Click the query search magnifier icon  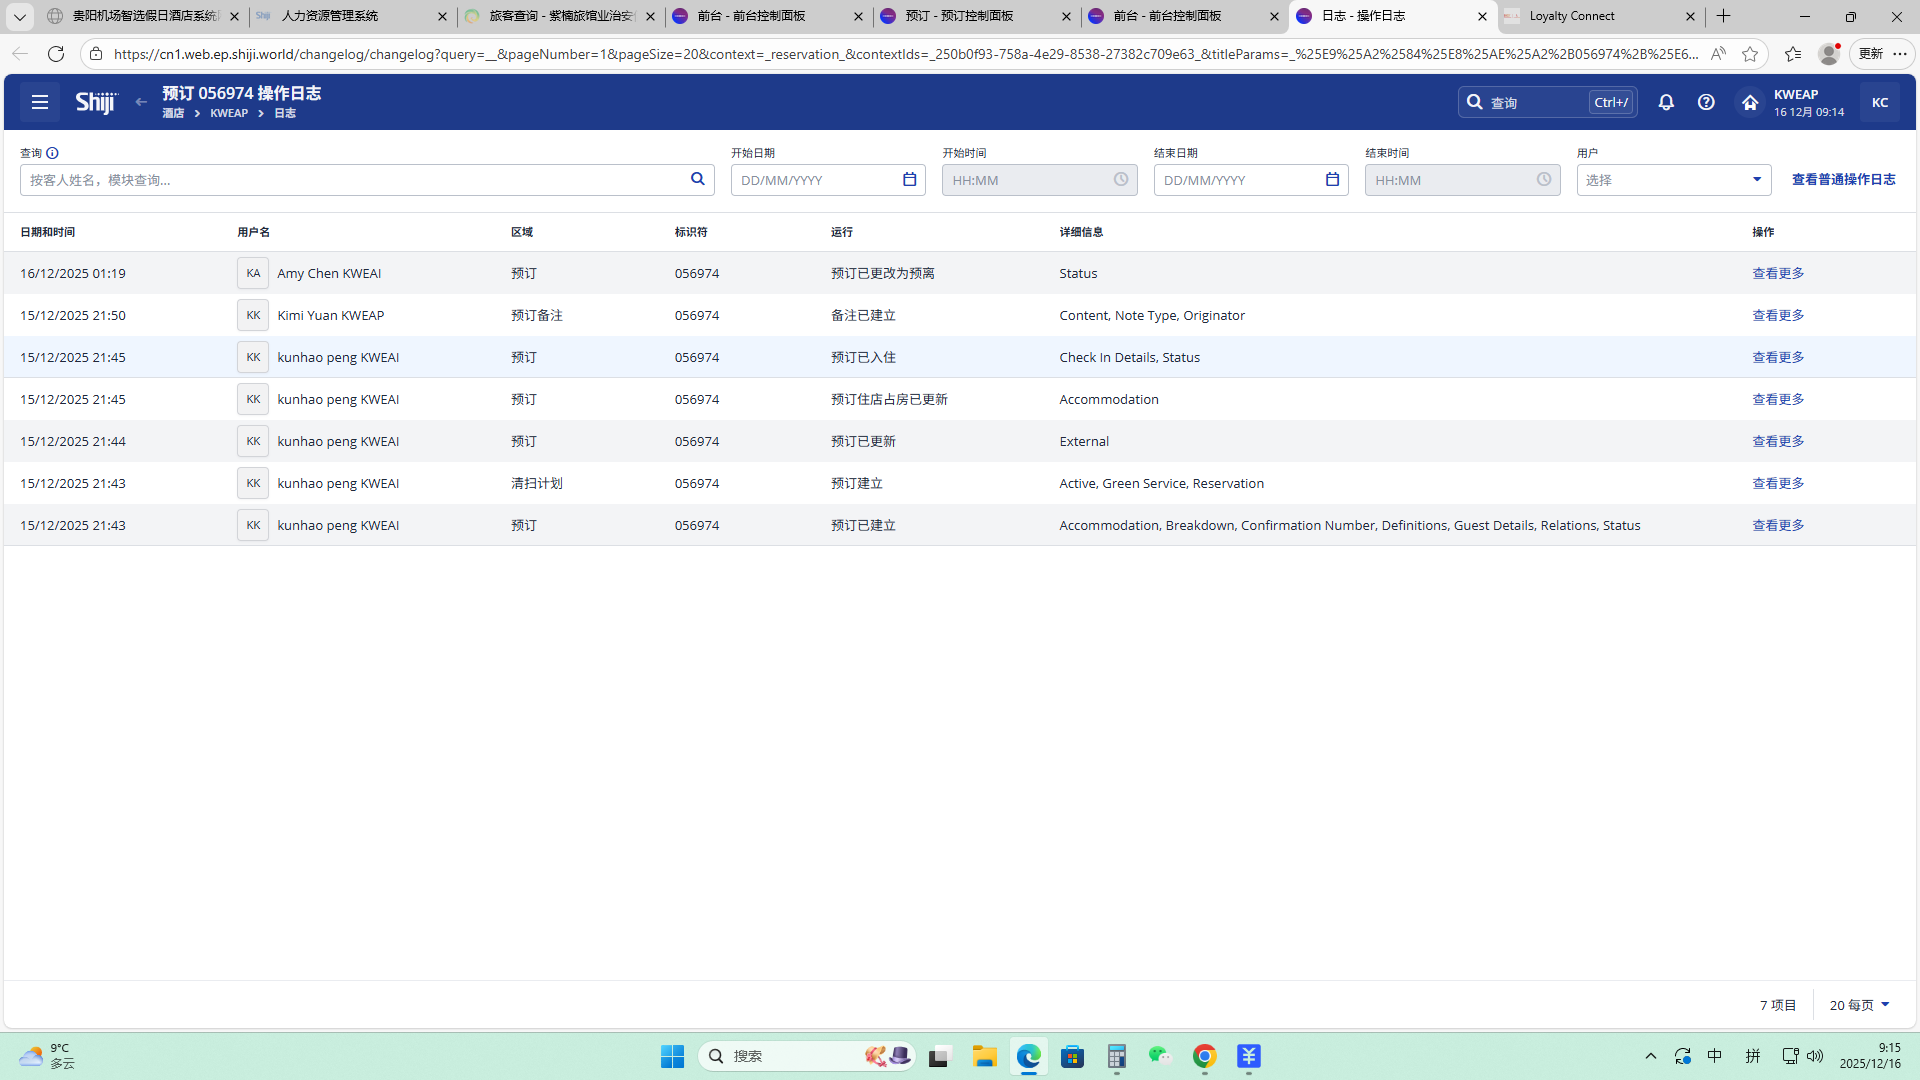point(697,179)
